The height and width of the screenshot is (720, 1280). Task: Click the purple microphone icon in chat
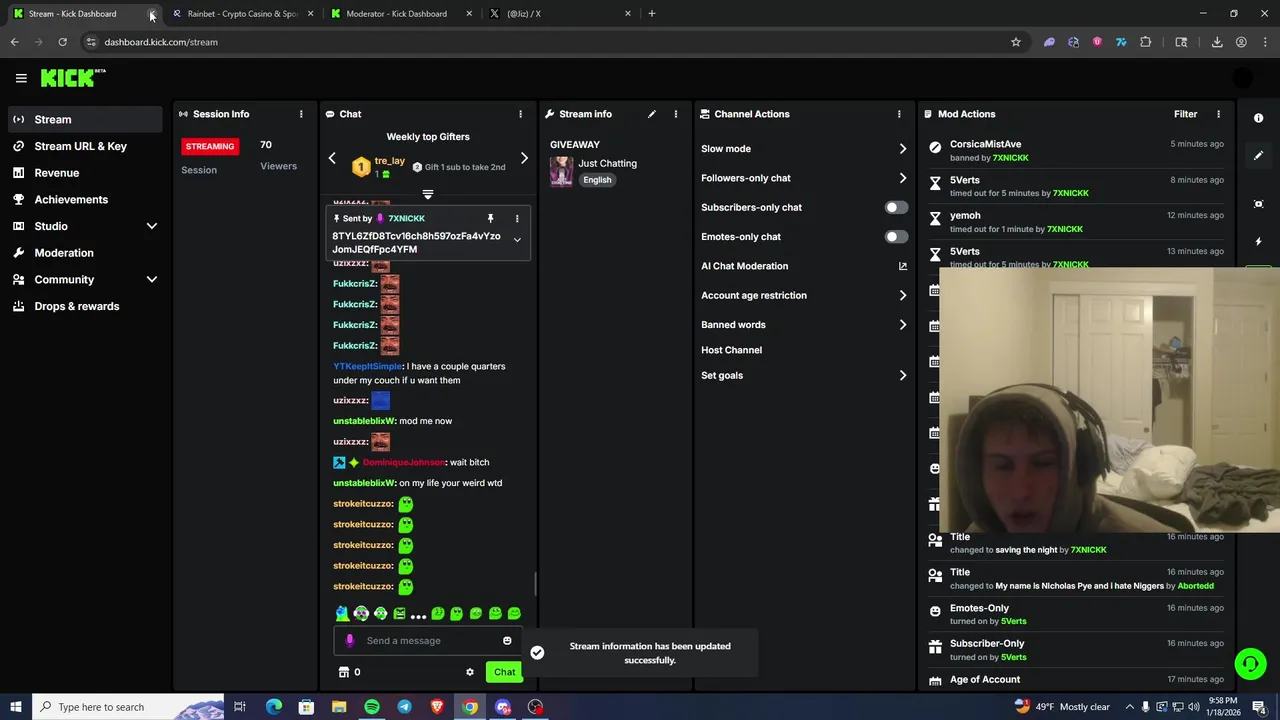pos(349,641)
